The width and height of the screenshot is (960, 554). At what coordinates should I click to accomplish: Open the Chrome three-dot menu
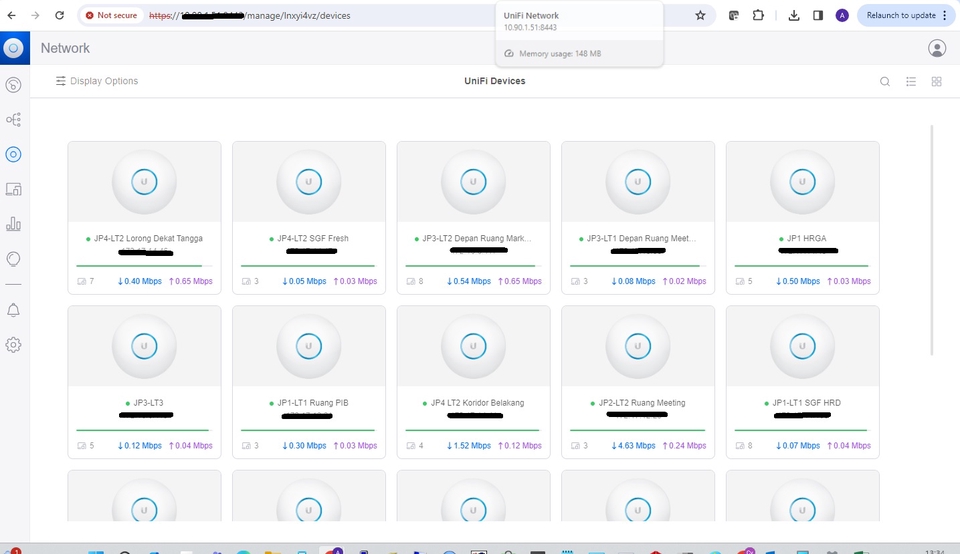pyautogui.click(x=945, y=15)
